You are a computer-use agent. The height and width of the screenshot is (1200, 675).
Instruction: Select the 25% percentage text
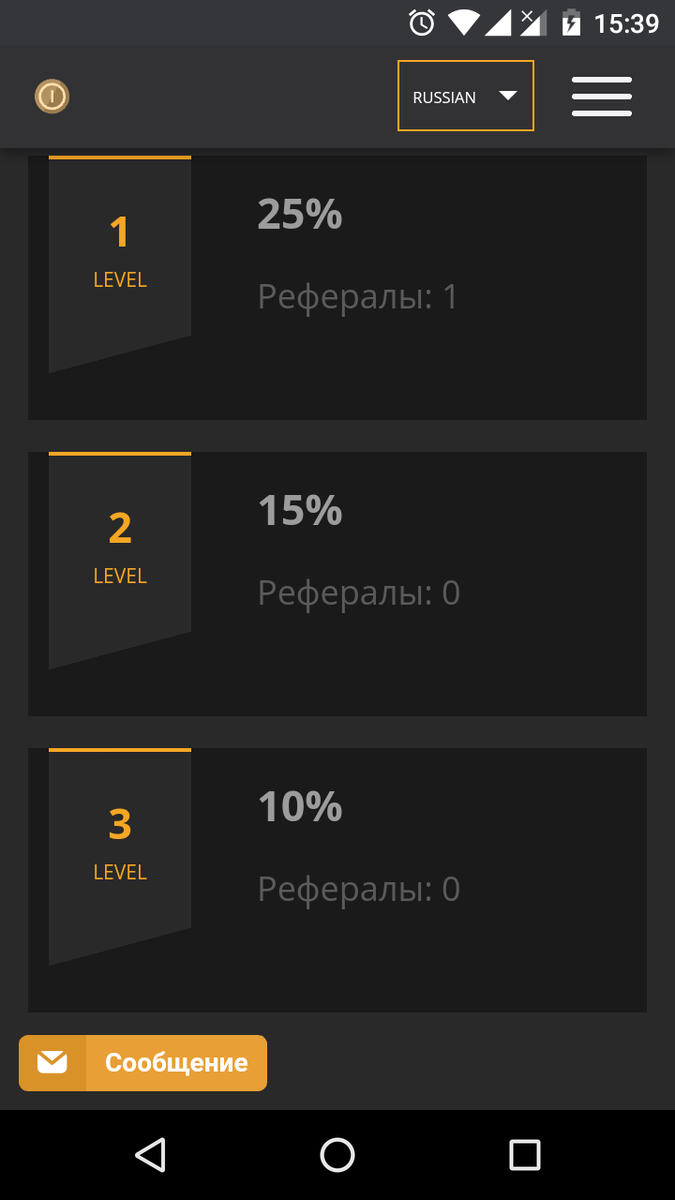pyautogui.click(x=299, y=214)
